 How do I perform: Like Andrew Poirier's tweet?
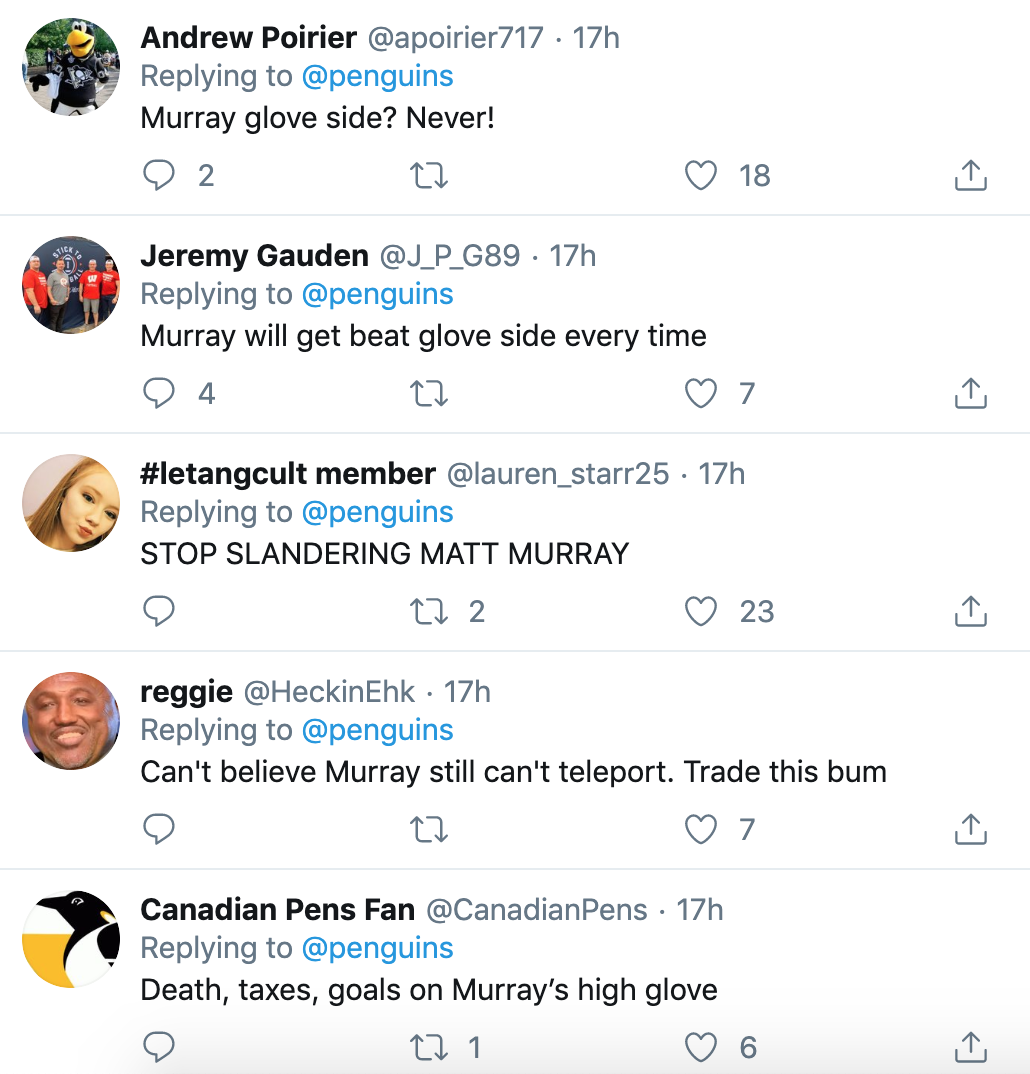click(701, 176)
